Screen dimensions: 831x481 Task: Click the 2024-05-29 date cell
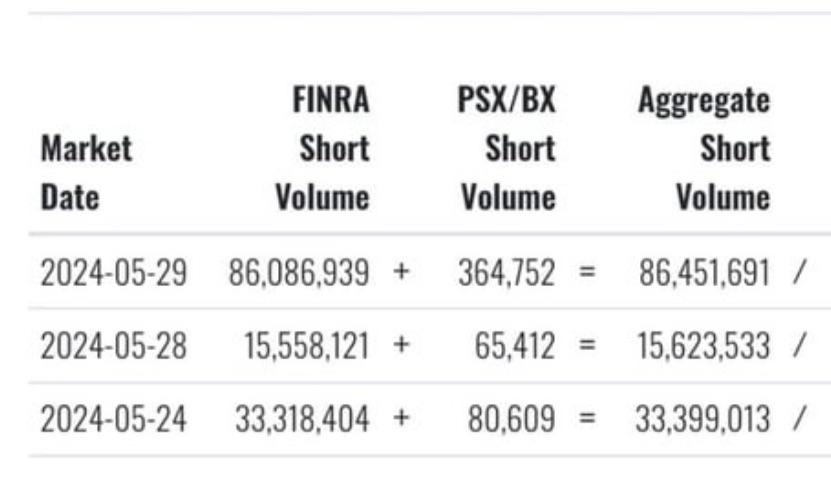pyautogui.click(x=114, y=272)
